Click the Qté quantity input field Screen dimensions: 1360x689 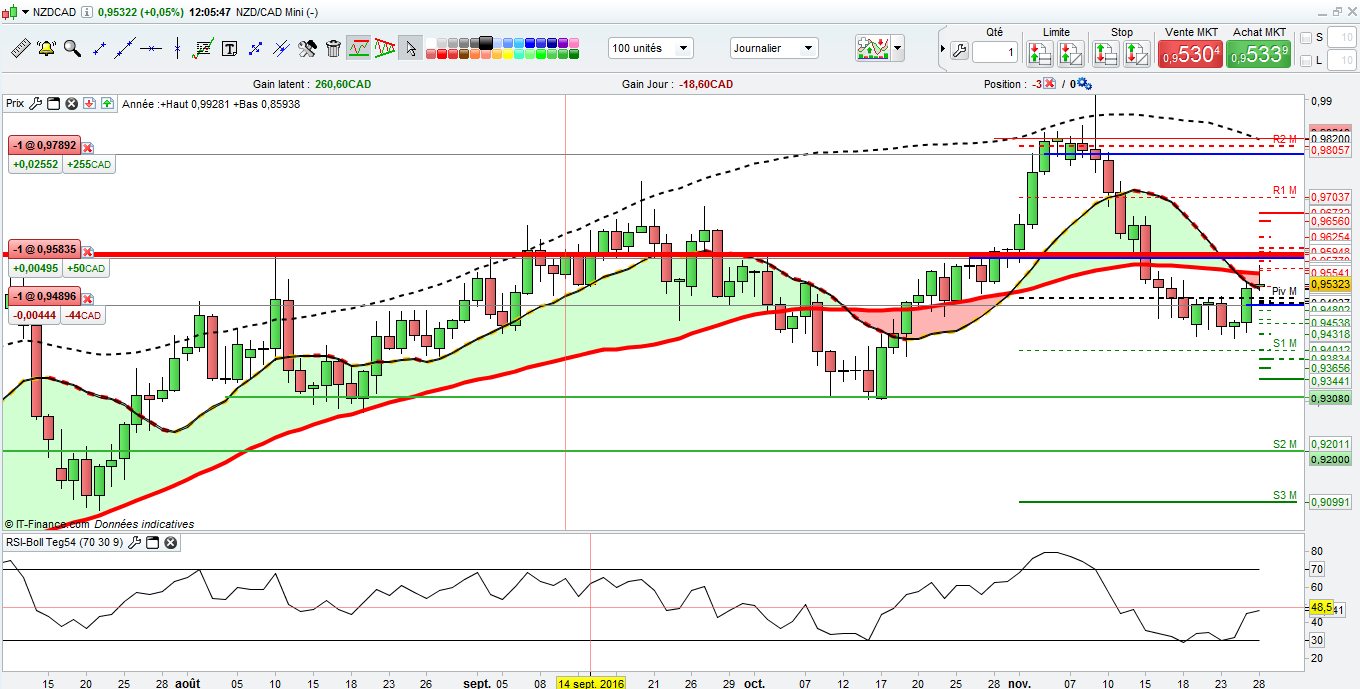pyautogui.click(x=995, y=52)
